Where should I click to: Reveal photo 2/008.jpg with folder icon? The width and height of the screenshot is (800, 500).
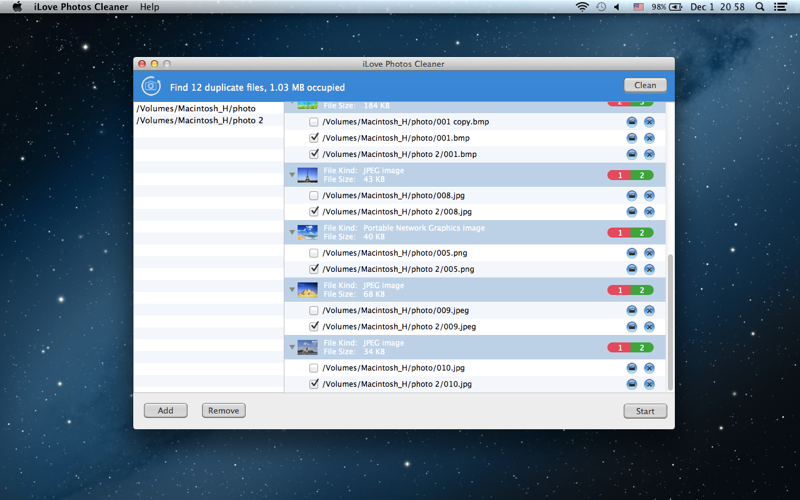tap(632, 212)
